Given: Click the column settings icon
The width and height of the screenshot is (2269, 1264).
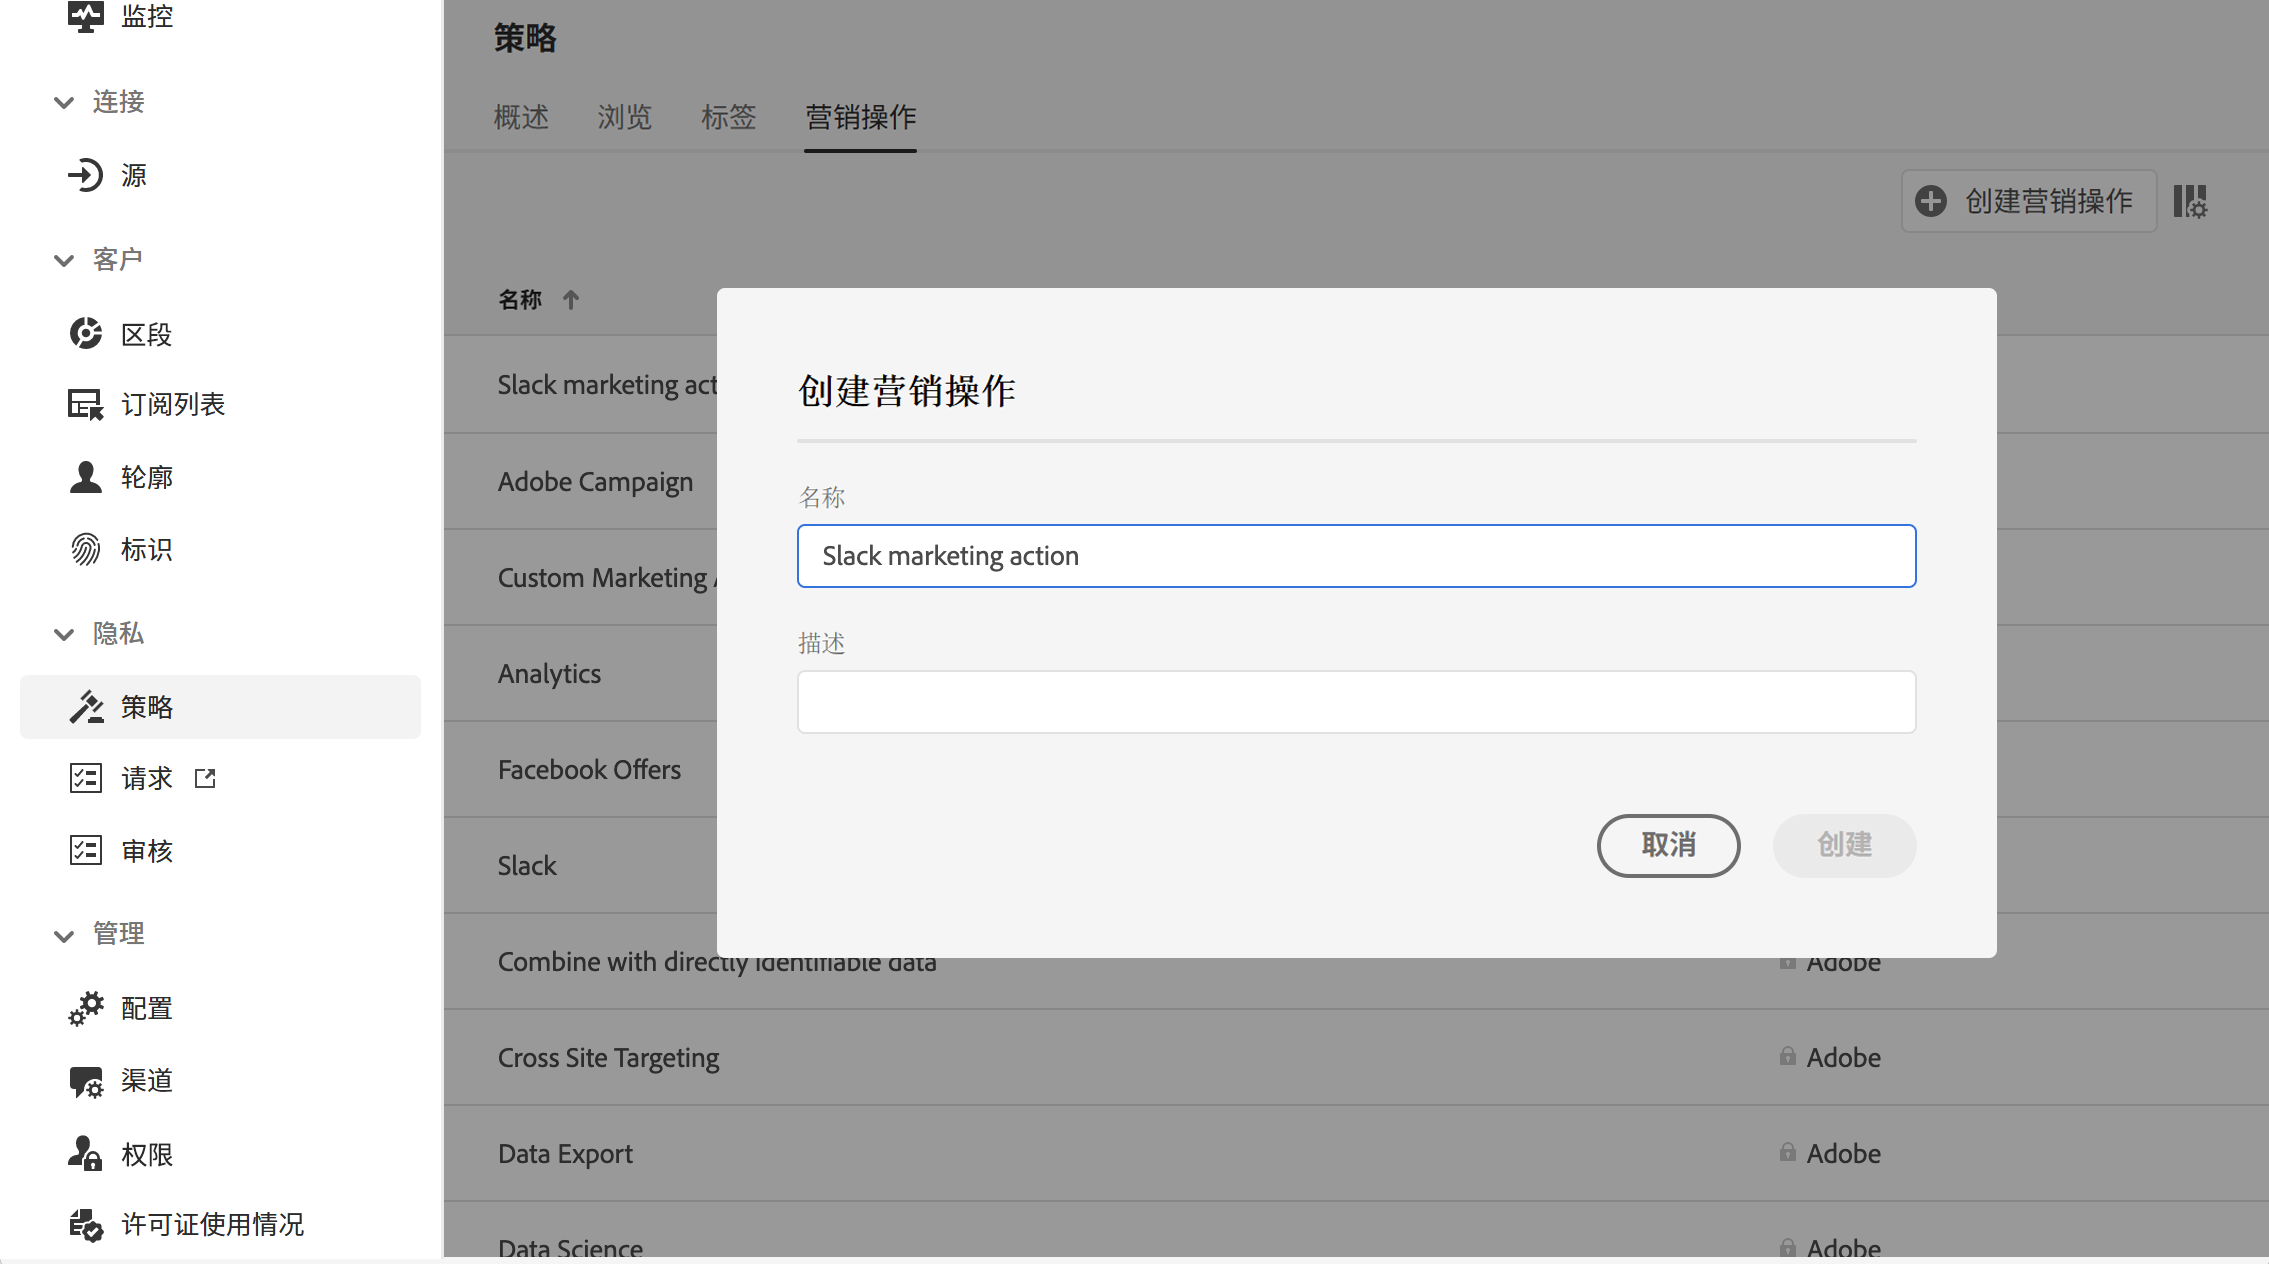Looking at the screenshot, I should [2190, 201].
